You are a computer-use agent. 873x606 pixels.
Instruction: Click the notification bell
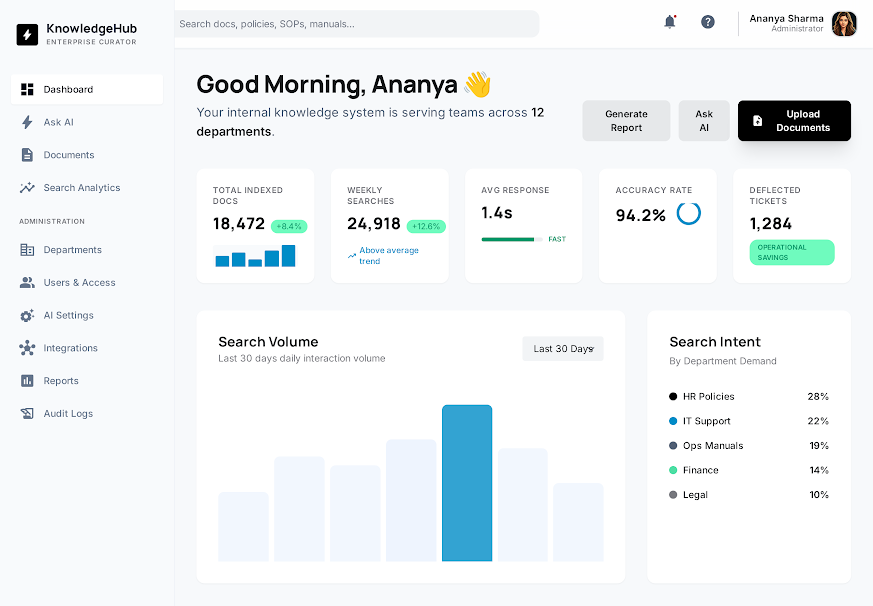668,21
